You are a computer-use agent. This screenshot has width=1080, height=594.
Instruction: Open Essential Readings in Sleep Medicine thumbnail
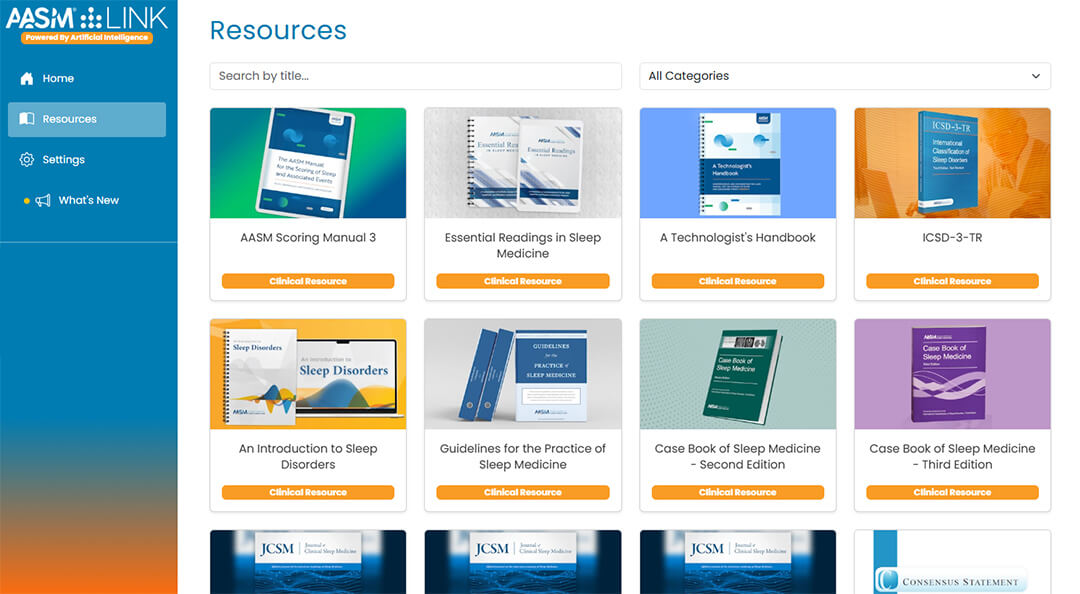(523, 163)
